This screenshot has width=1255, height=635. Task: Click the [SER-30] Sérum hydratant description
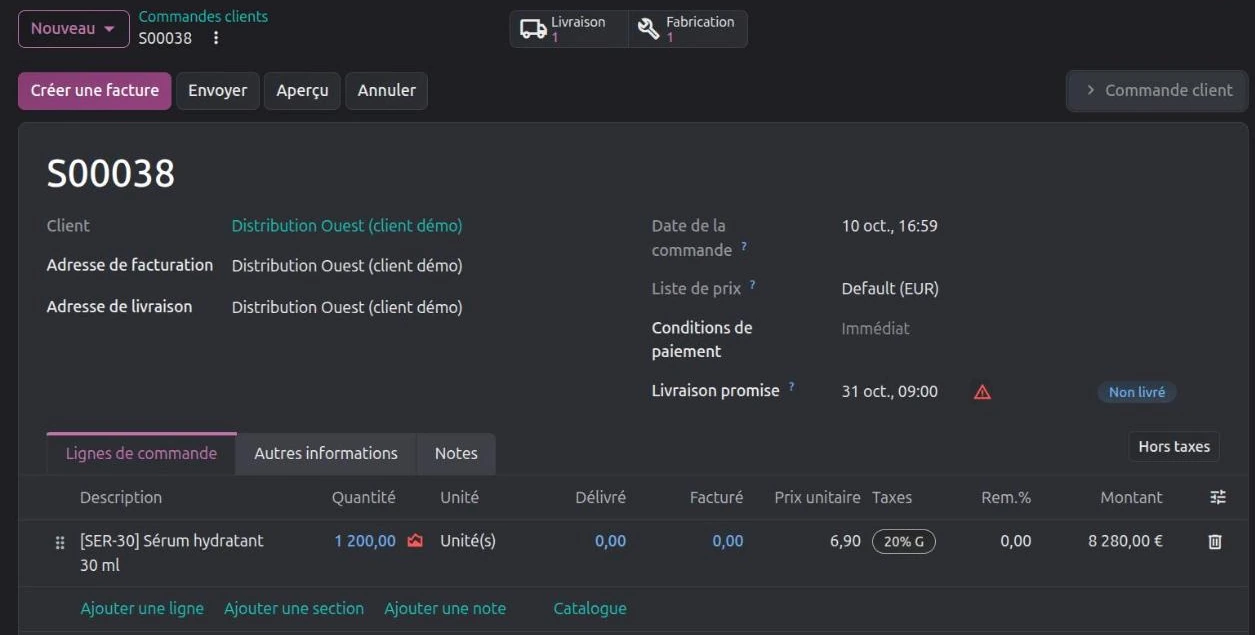[x=172, y=553]
